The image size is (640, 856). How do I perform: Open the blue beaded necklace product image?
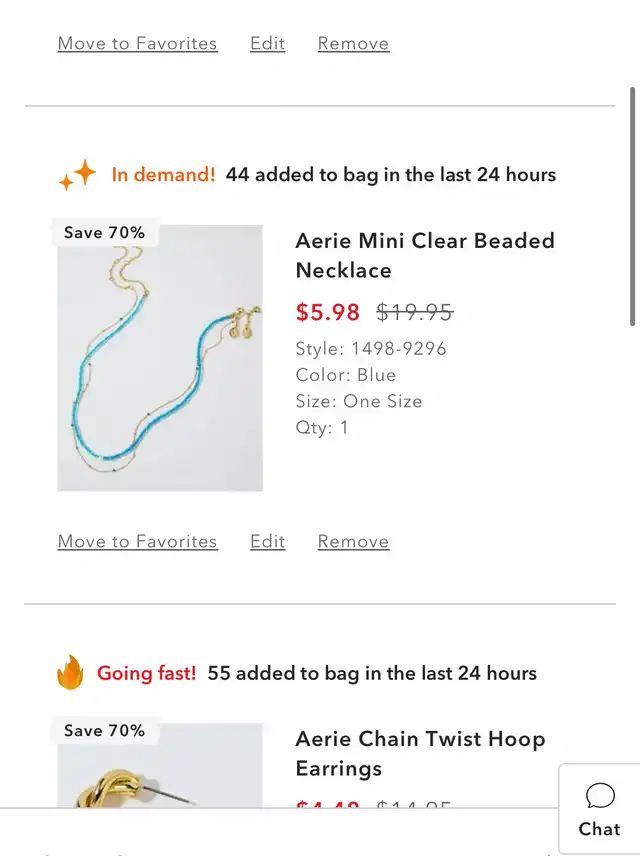[160, 358]
